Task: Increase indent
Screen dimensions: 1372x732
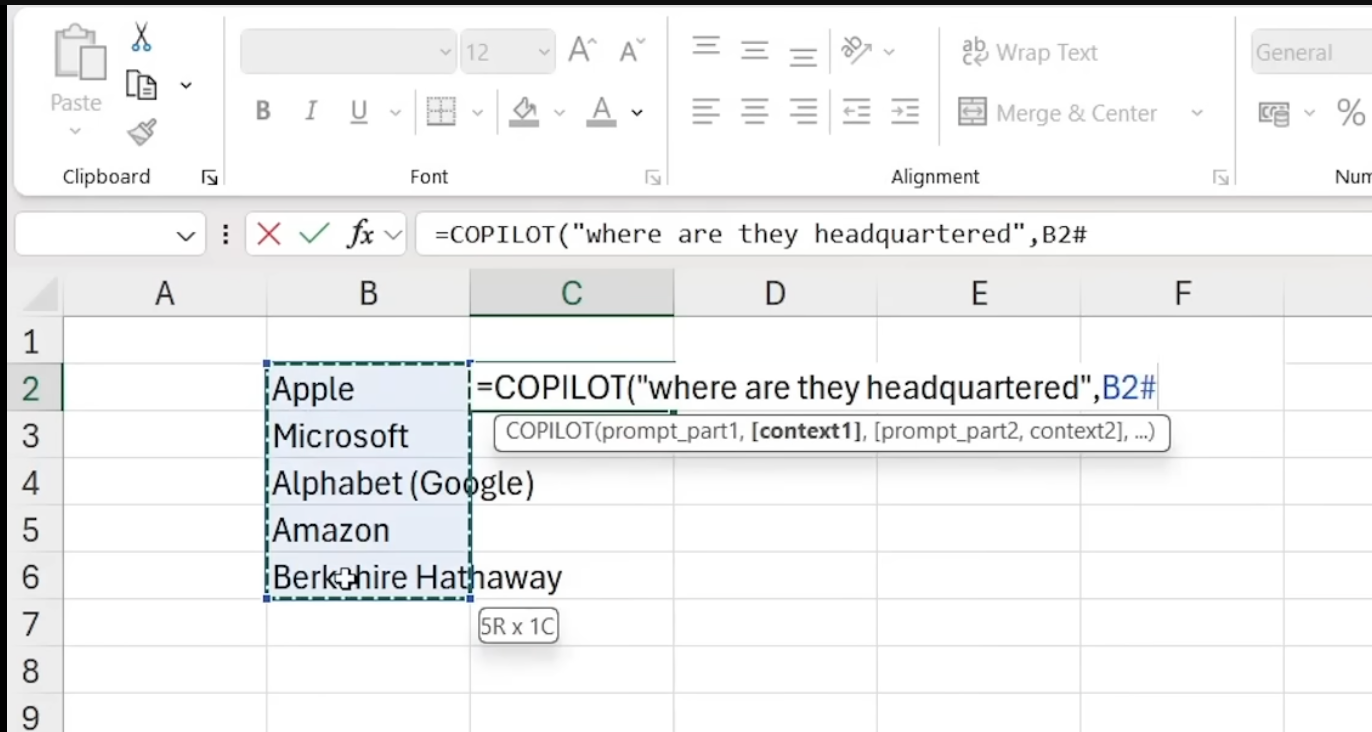Action: tap(905, 111)
